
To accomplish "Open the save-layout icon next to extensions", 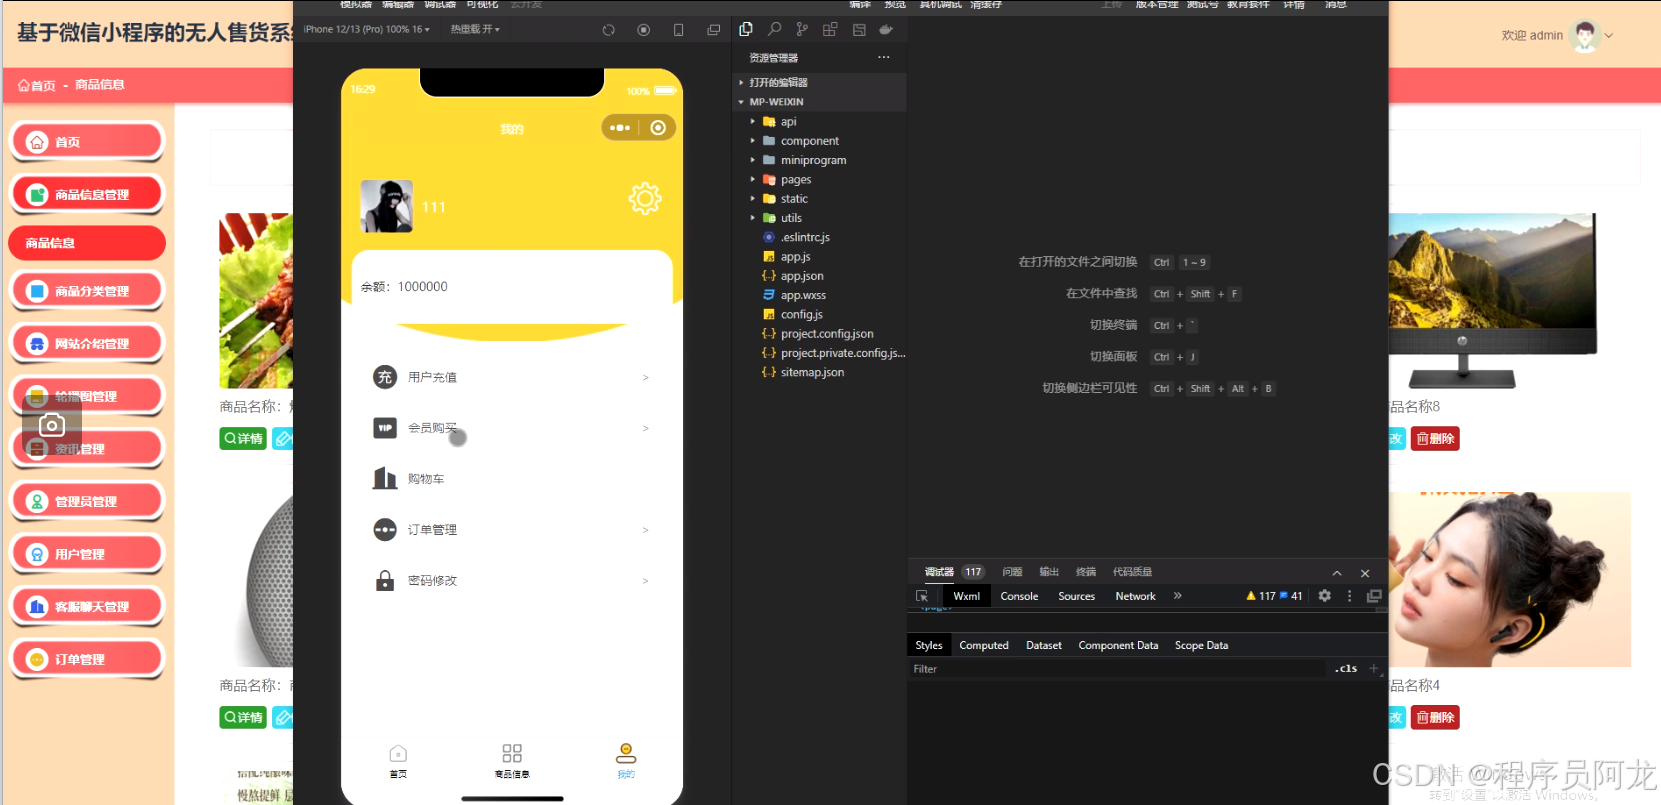I will pos(859,30).
